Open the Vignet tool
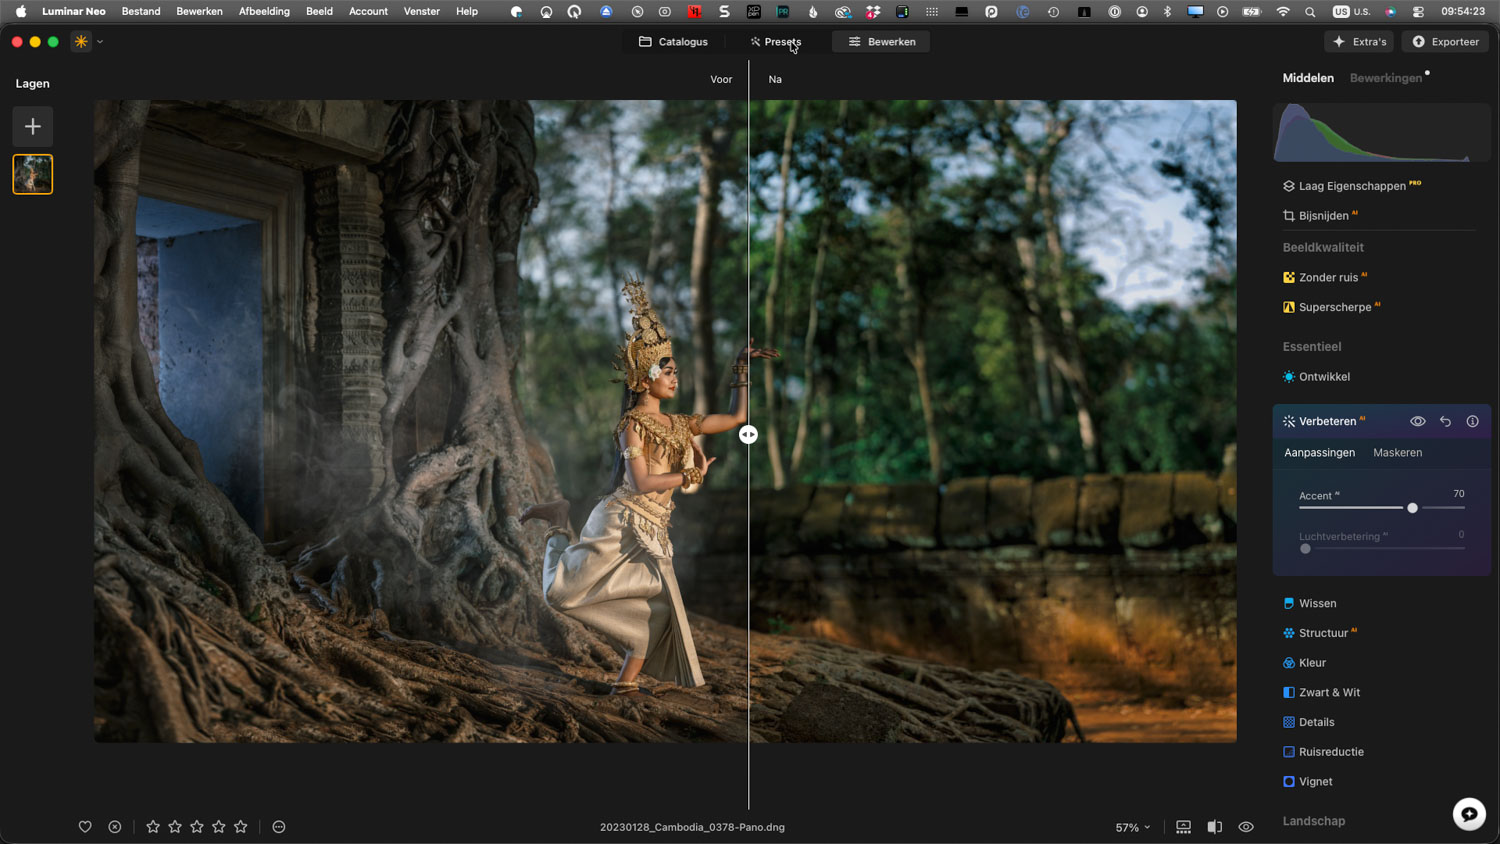Image resolution: width=1500 pixels, height=844 pixels. (1308, 782)
